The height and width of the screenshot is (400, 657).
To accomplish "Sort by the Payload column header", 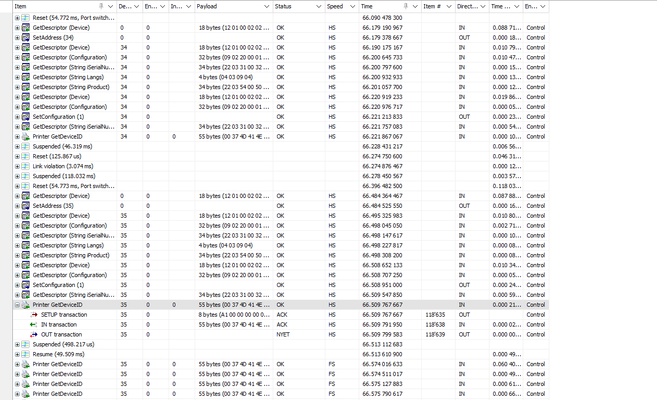I will click(207, 6).
